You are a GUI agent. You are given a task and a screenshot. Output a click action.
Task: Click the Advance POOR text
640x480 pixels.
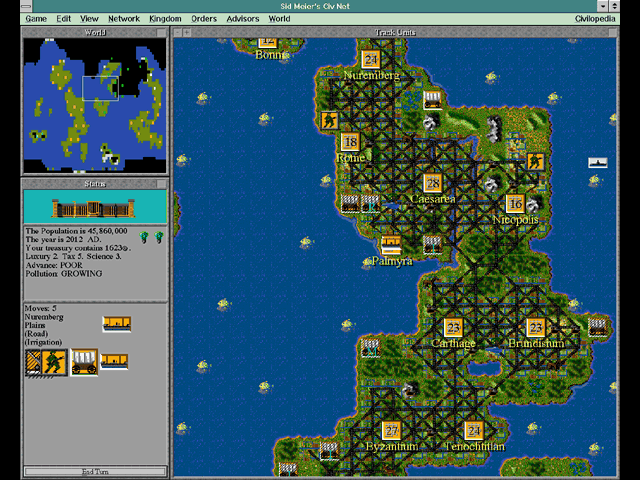[x=54, y=265]
